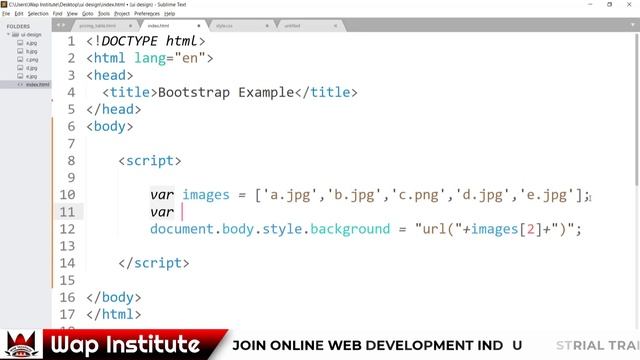
Task: Click the vertical editor scrollbar
Action: pyautogui.click(x=637, y=110)
